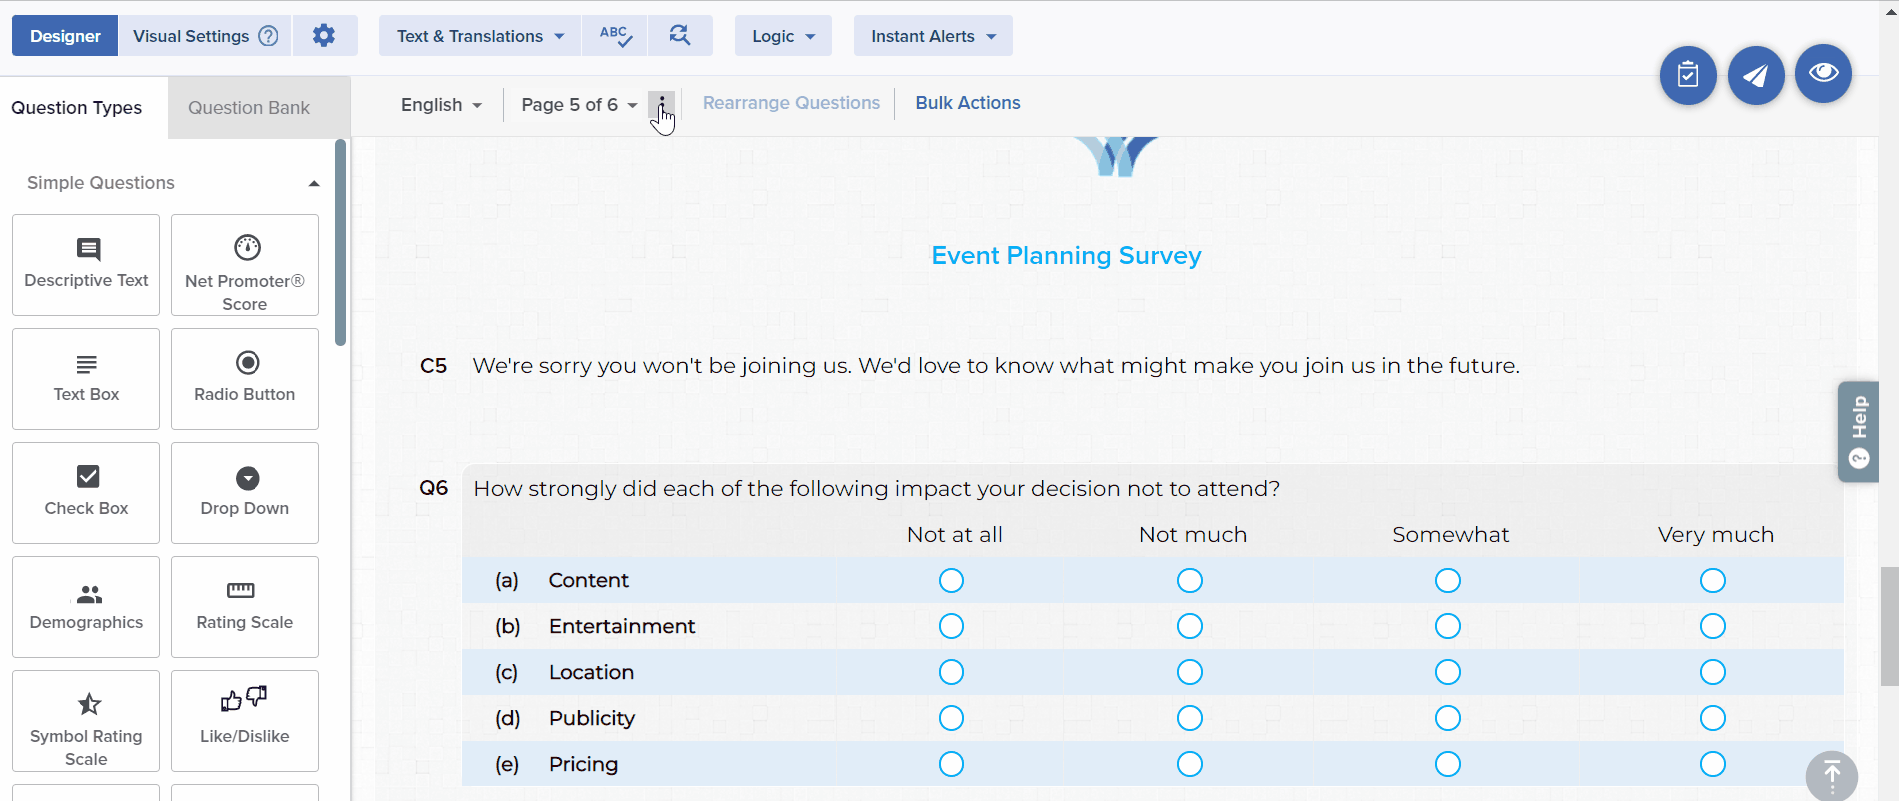Image resolution: width=1899 pixels, height=801 pixels.
Task: Click the Rearrange Questions link
Action: pyautogui.click(x=791, y=103)
